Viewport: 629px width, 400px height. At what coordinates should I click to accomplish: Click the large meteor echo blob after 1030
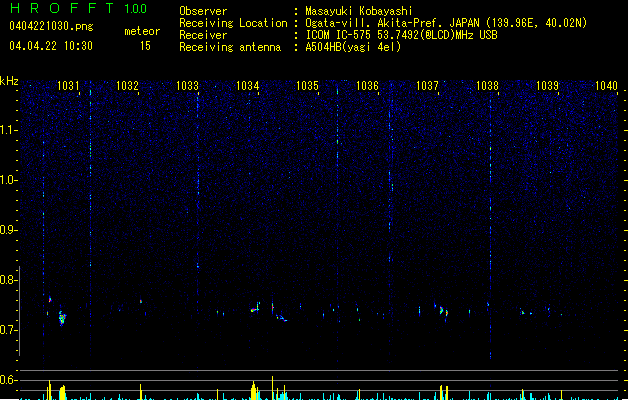(62, 318)
